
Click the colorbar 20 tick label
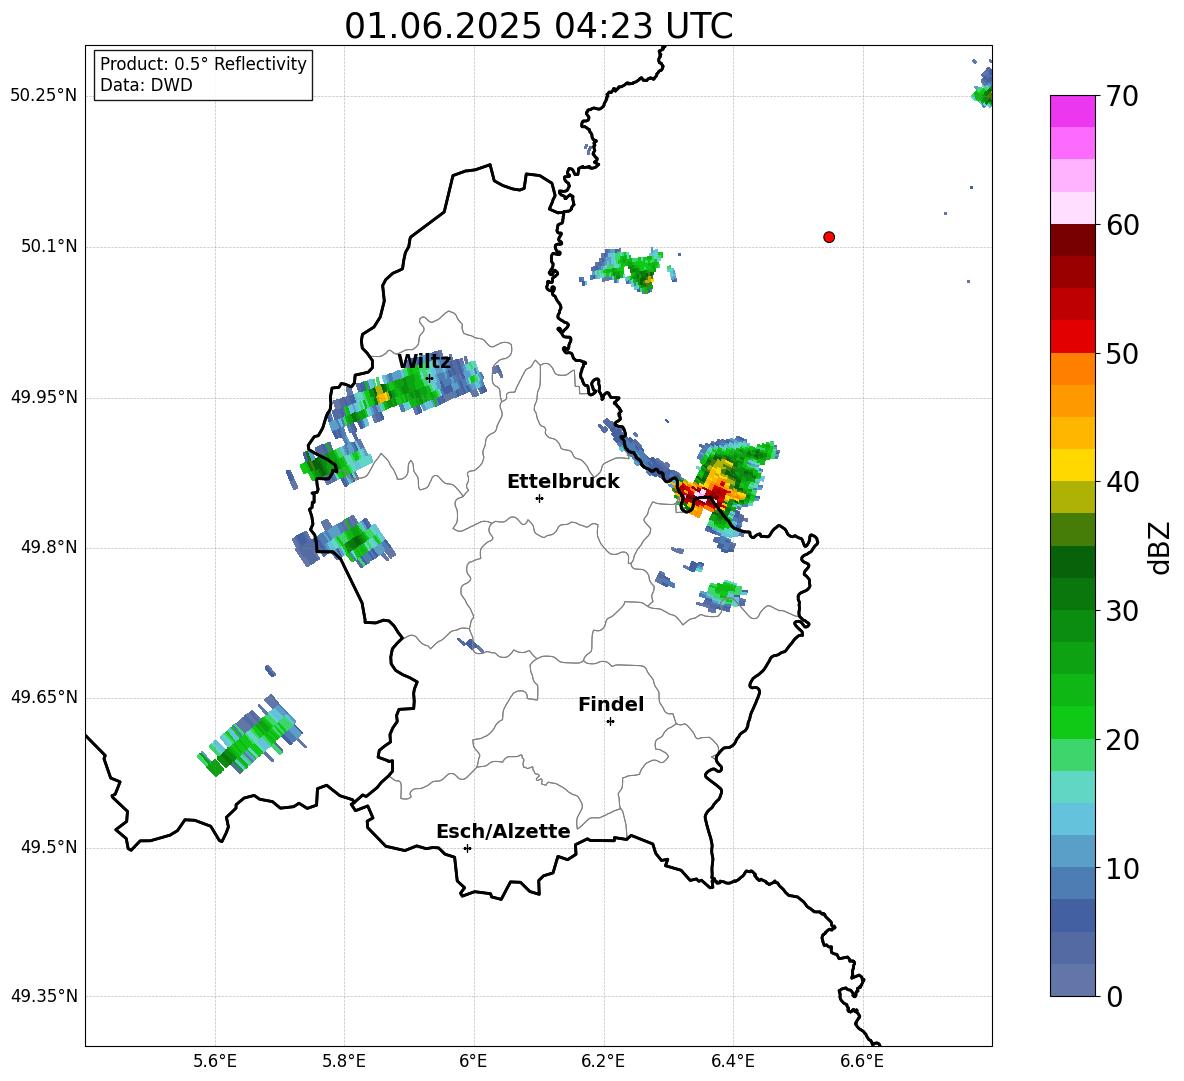tap(1121, 740)
